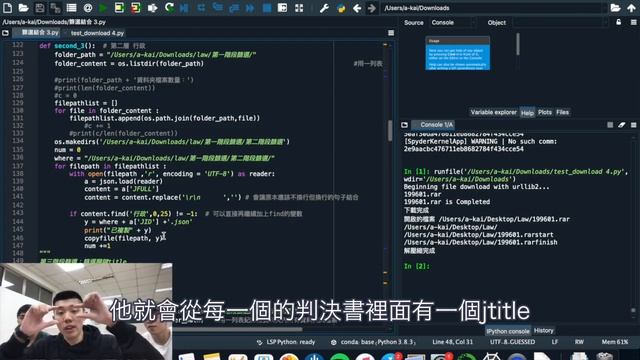This screenshot has height=360, width=640.
Task: Stop debugging with the blue square
Action: click(x=267, y=8)
